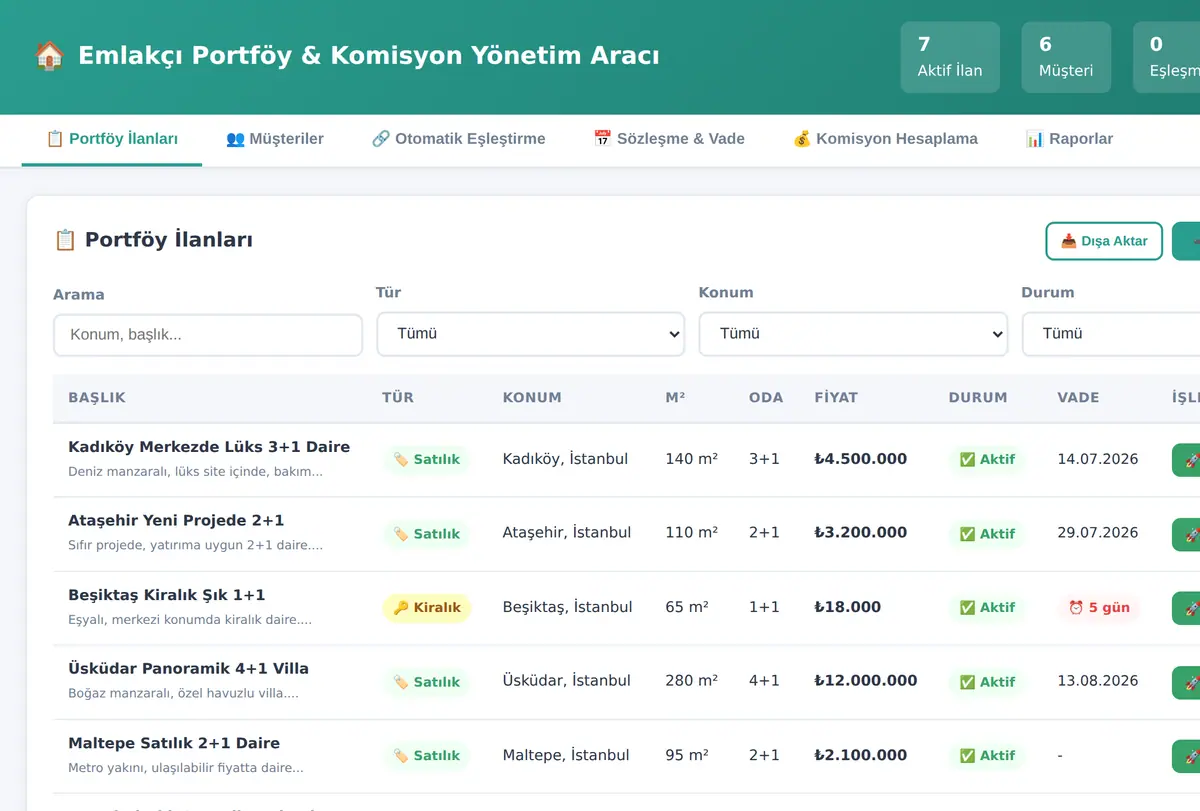Click the Aktif İlan stat card
The width and height of the screenshot is (1200, 811).
(x=950, y=57)
